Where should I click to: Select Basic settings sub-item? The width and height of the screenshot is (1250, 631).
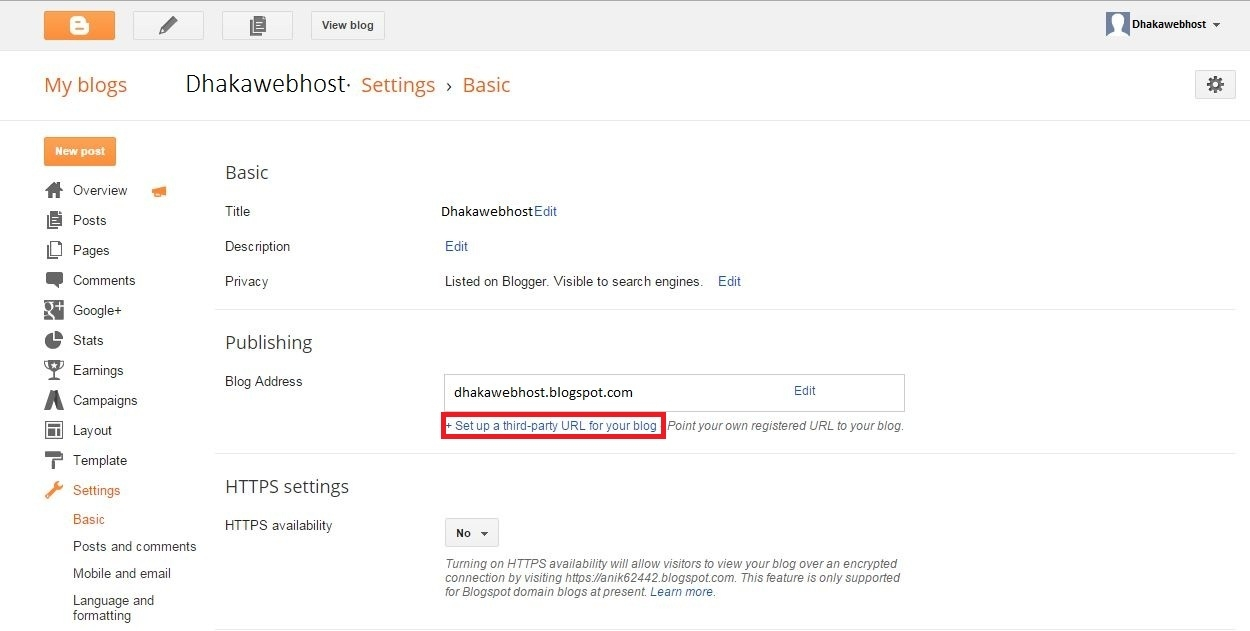[x=89, y=519]
